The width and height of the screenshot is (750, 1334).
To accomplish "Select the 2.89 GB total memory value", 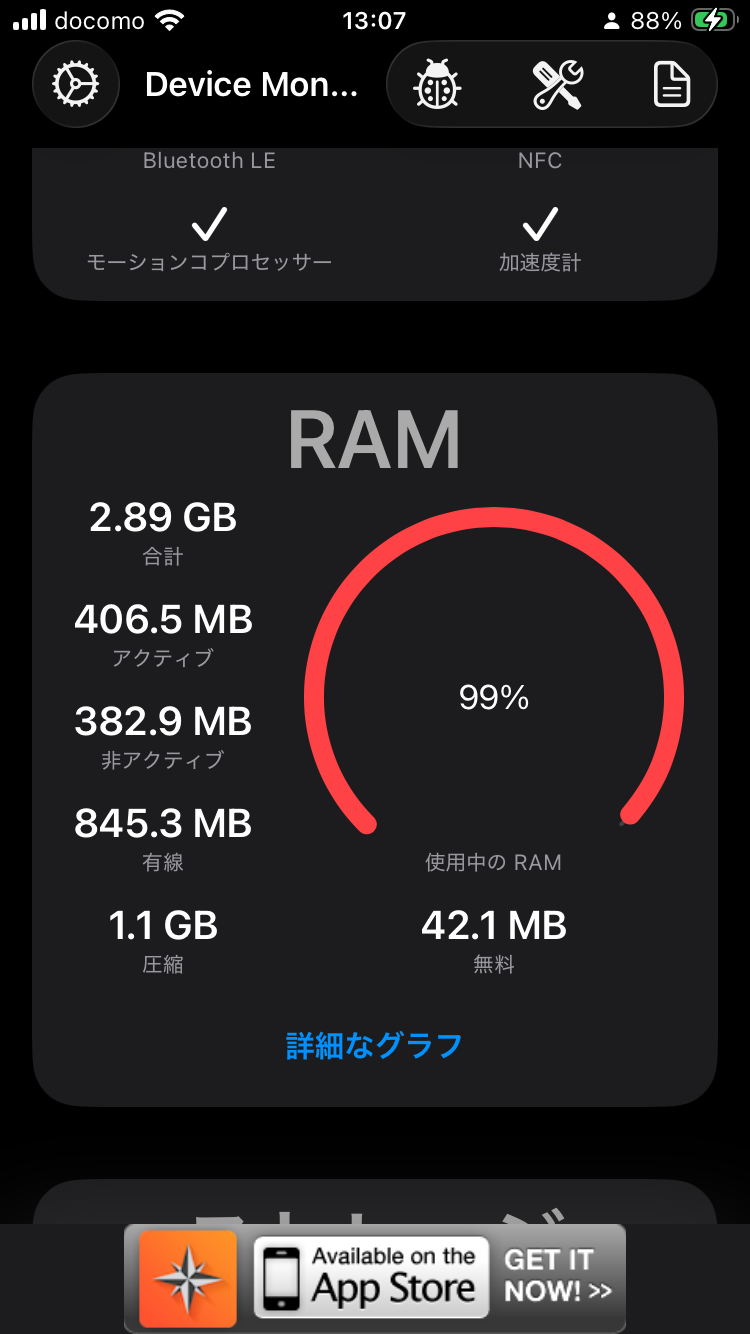I will 163,518.
